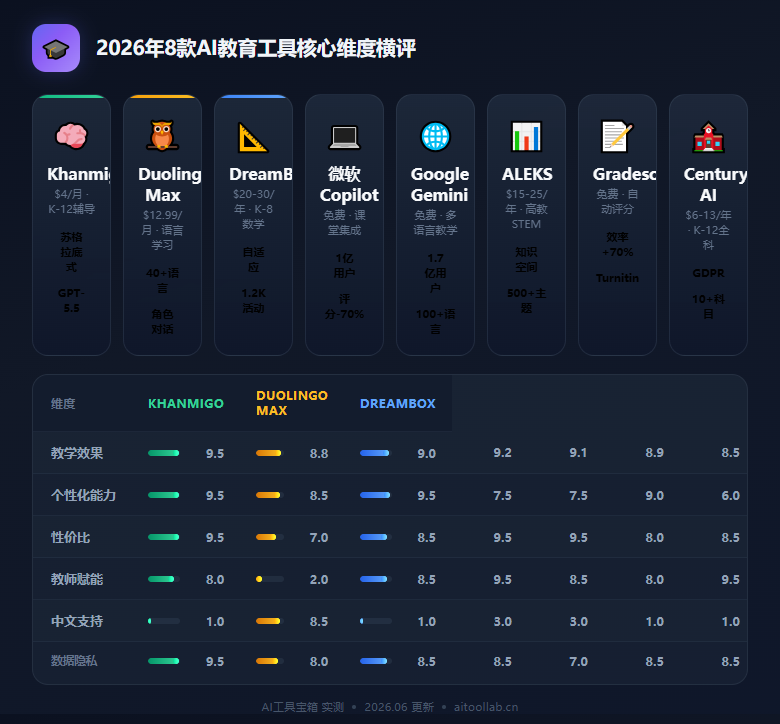Image resolution: width=780 pixels, height=724 pixels.
Task: Click the owl icon on Duolingo Max card
Action: [x=162, y=136]
